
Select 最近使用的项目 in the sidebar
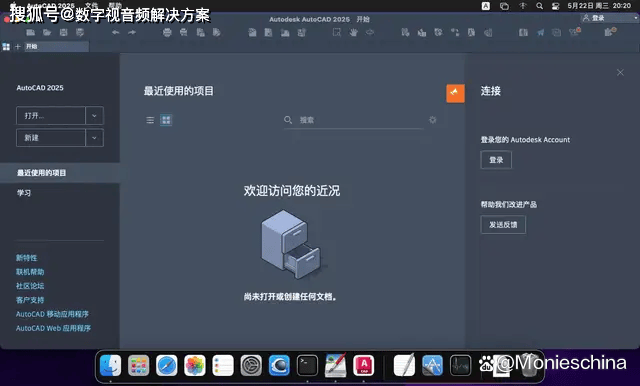click(x=60, y=173)
